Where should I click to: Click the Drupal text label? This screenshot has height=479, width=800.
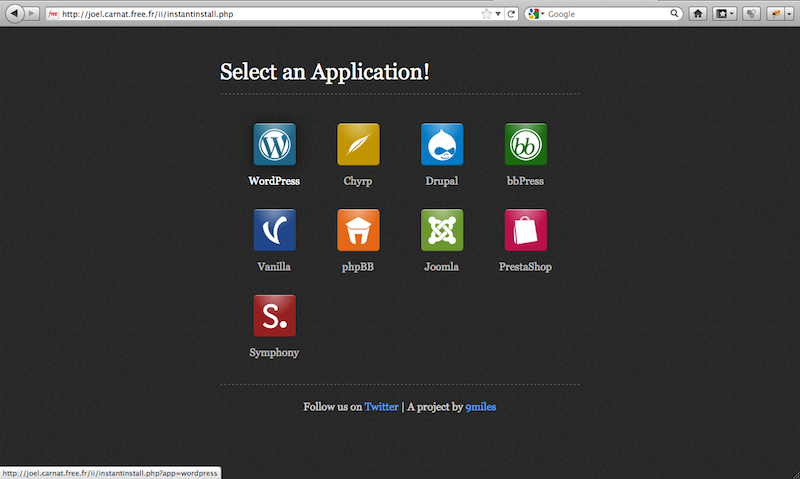442,182
